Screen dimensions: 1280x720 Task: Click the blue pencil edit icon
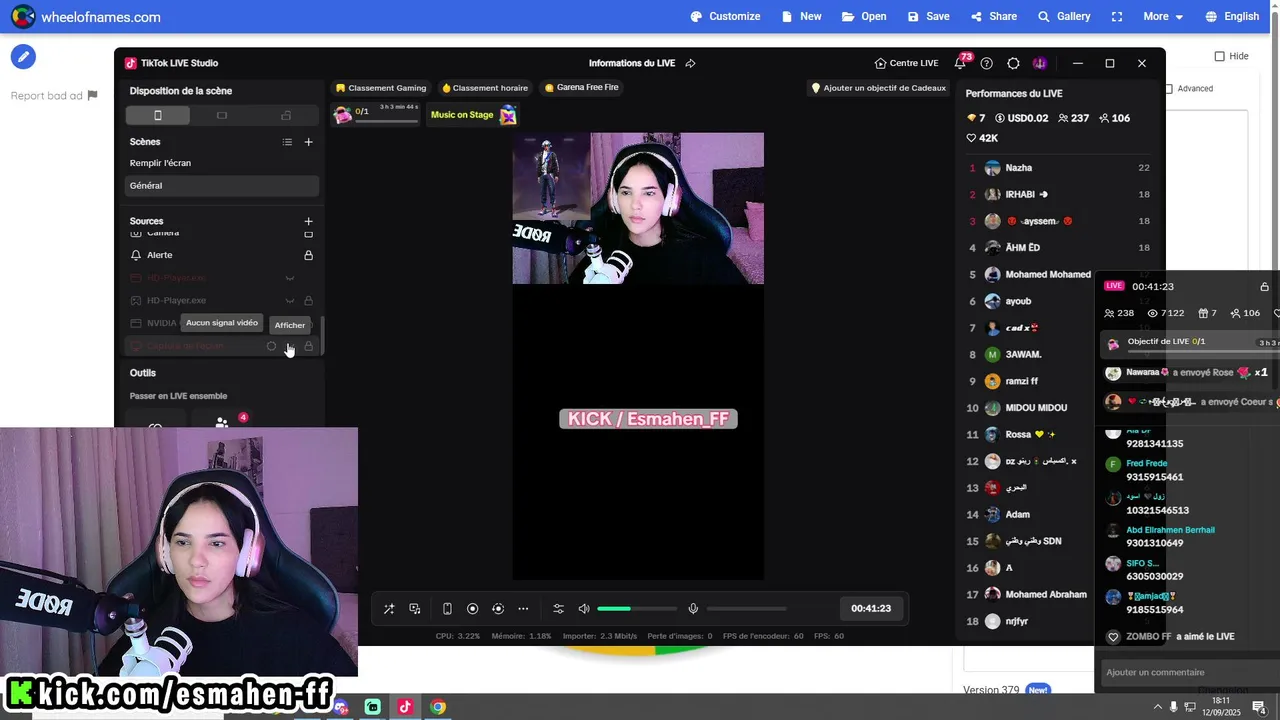pos(23,56)
